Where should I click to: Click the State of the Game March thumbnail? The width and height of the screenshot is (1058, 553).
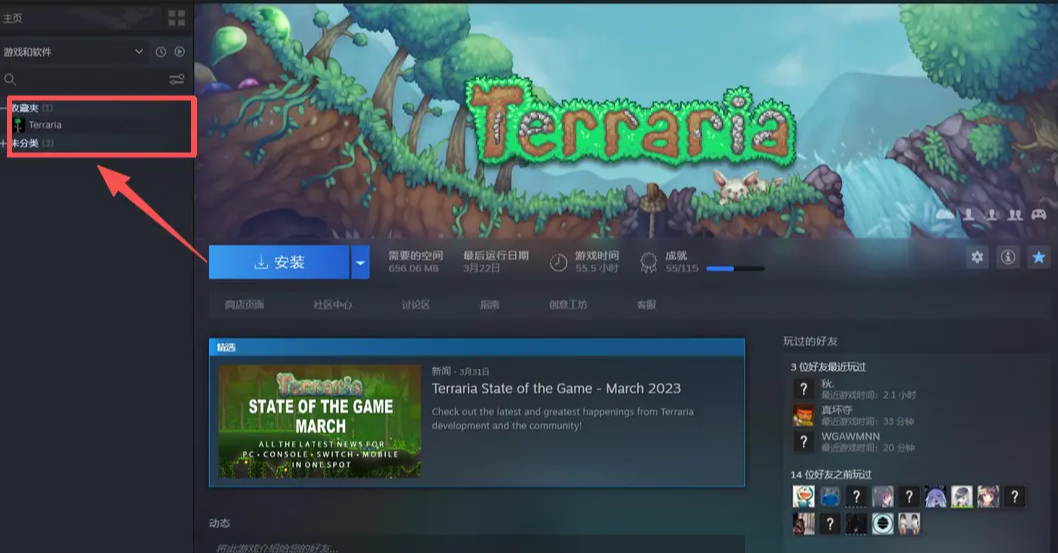pos(320,421)
